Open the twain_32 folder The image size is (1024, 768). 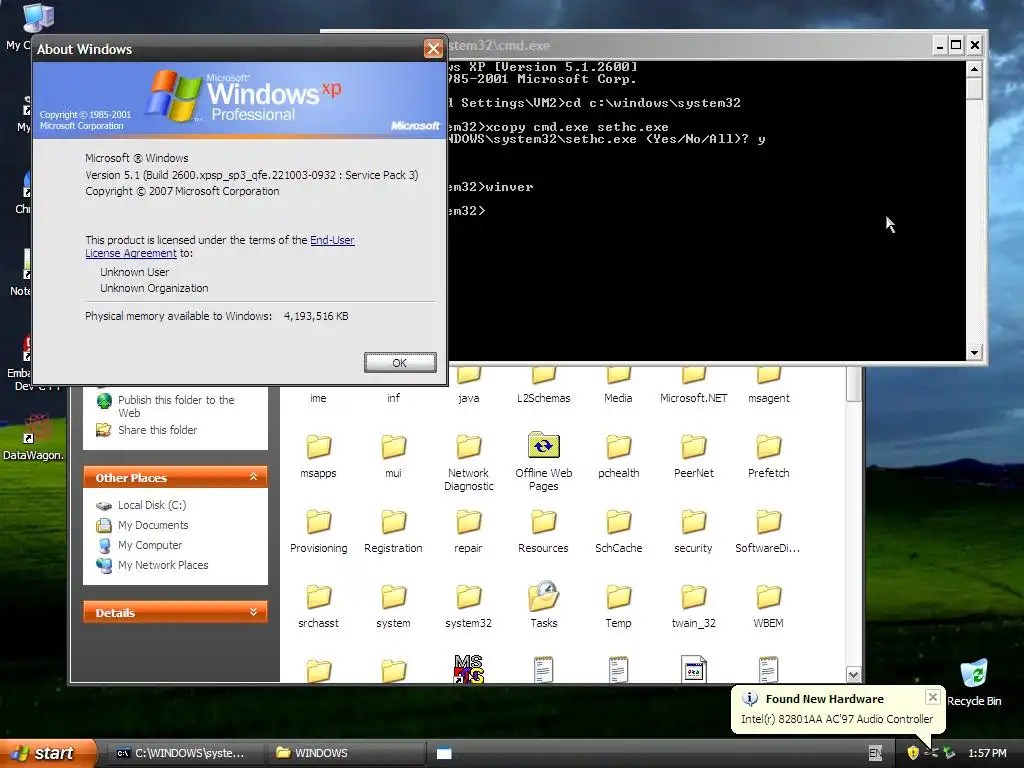click(694, 607)
